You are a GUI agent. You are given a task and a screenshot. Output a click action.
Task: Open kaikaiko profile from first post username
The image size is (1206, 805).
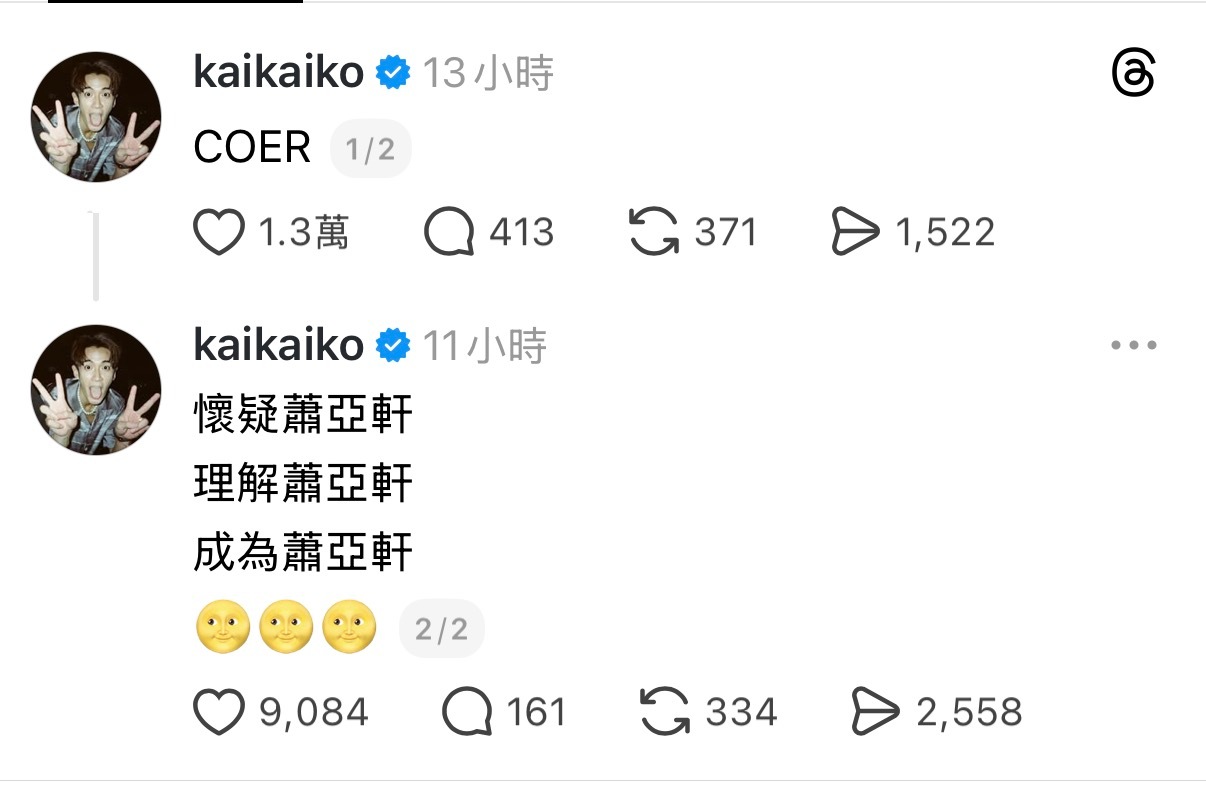click(x=279, y=73)
